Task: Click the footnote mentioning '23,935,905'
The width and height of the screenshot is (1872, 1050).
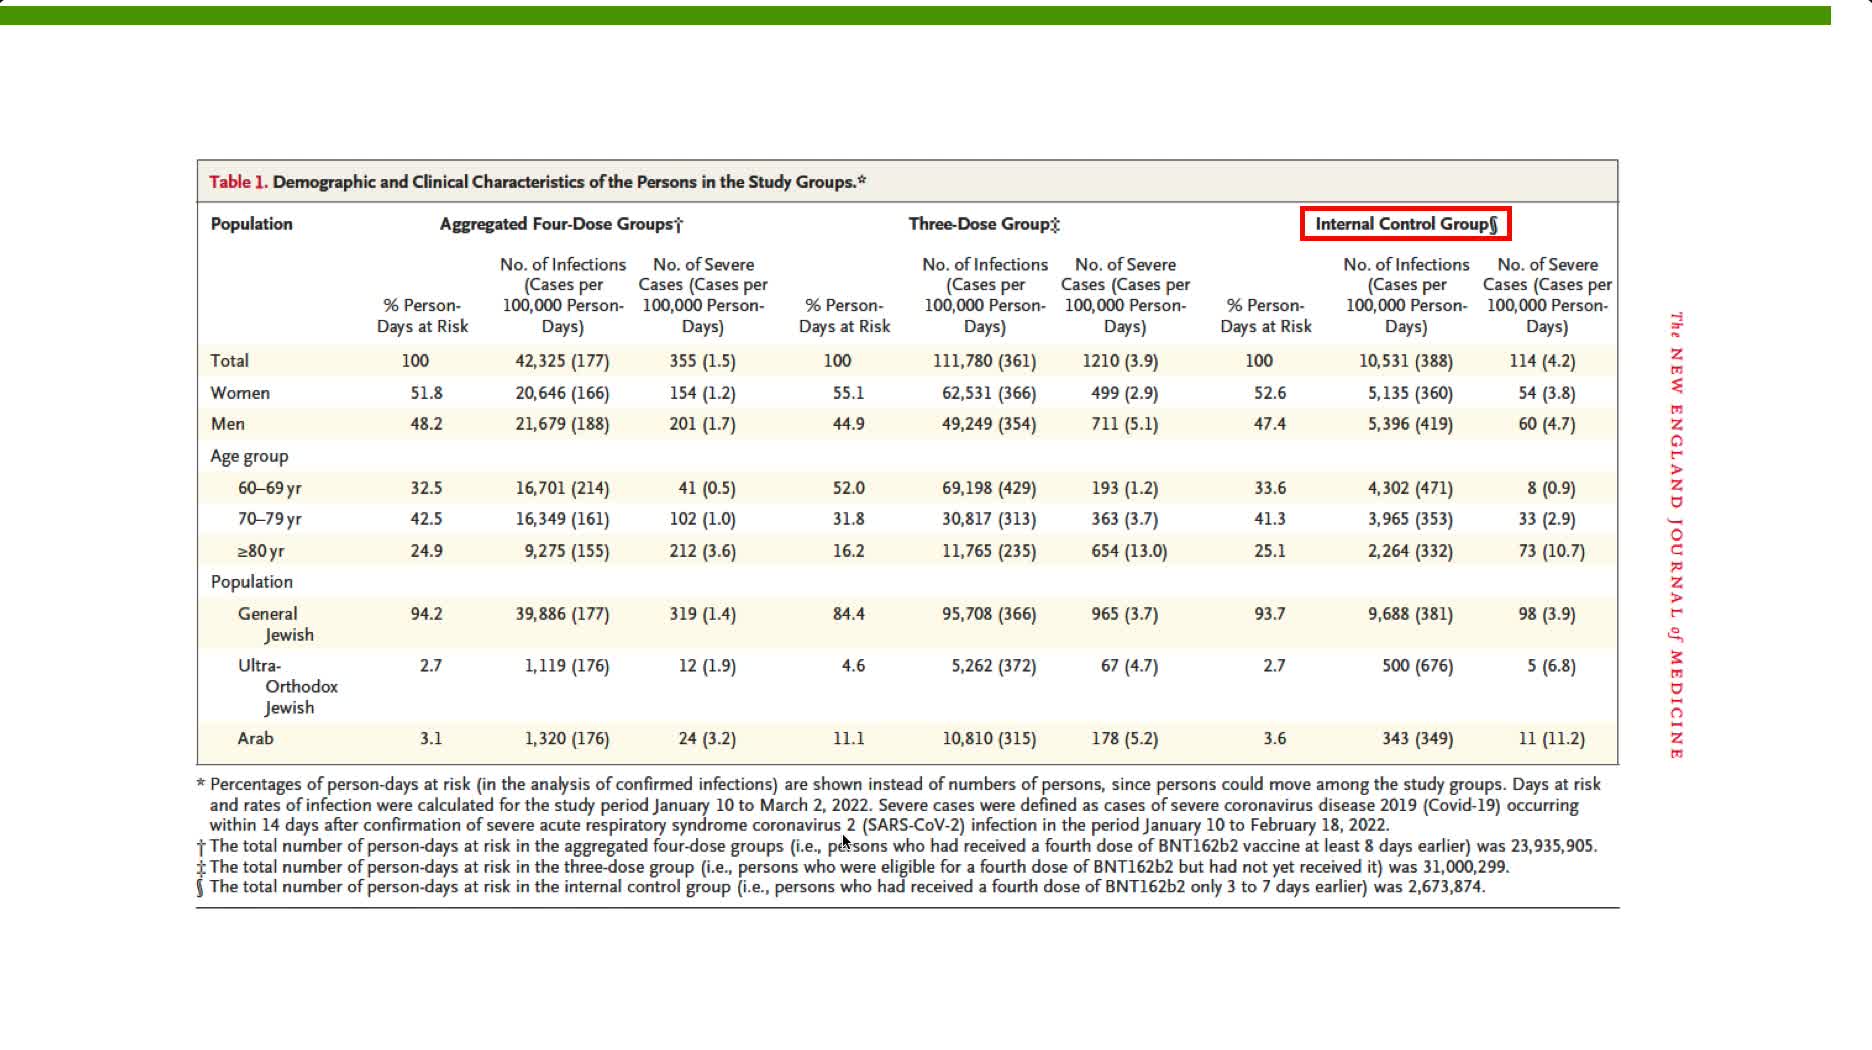Action: (897, 846)
